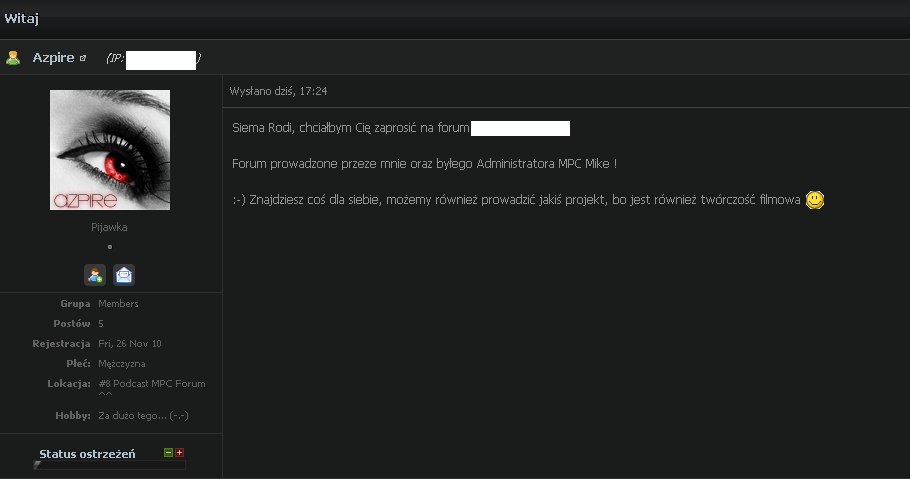Click the 'Members' group value
The height and width of the screenshot is (479, 910).
click(x=118, y=304)
